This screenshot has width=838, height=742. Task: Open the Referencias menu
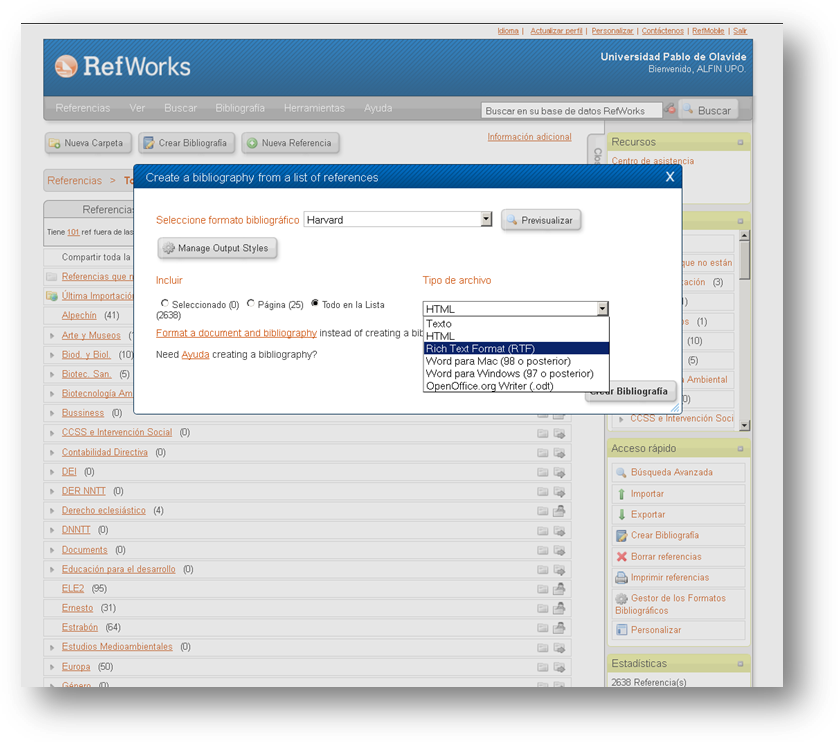83,108
